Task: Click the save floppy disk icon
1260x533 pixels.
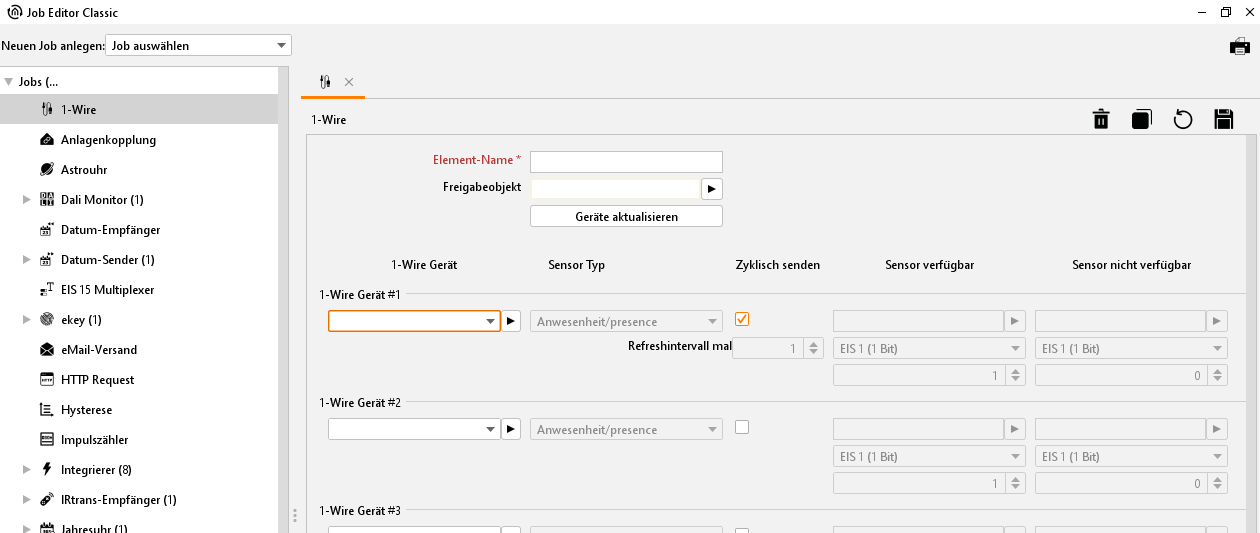Action: pyautogui.click(x=1223, y=120)
